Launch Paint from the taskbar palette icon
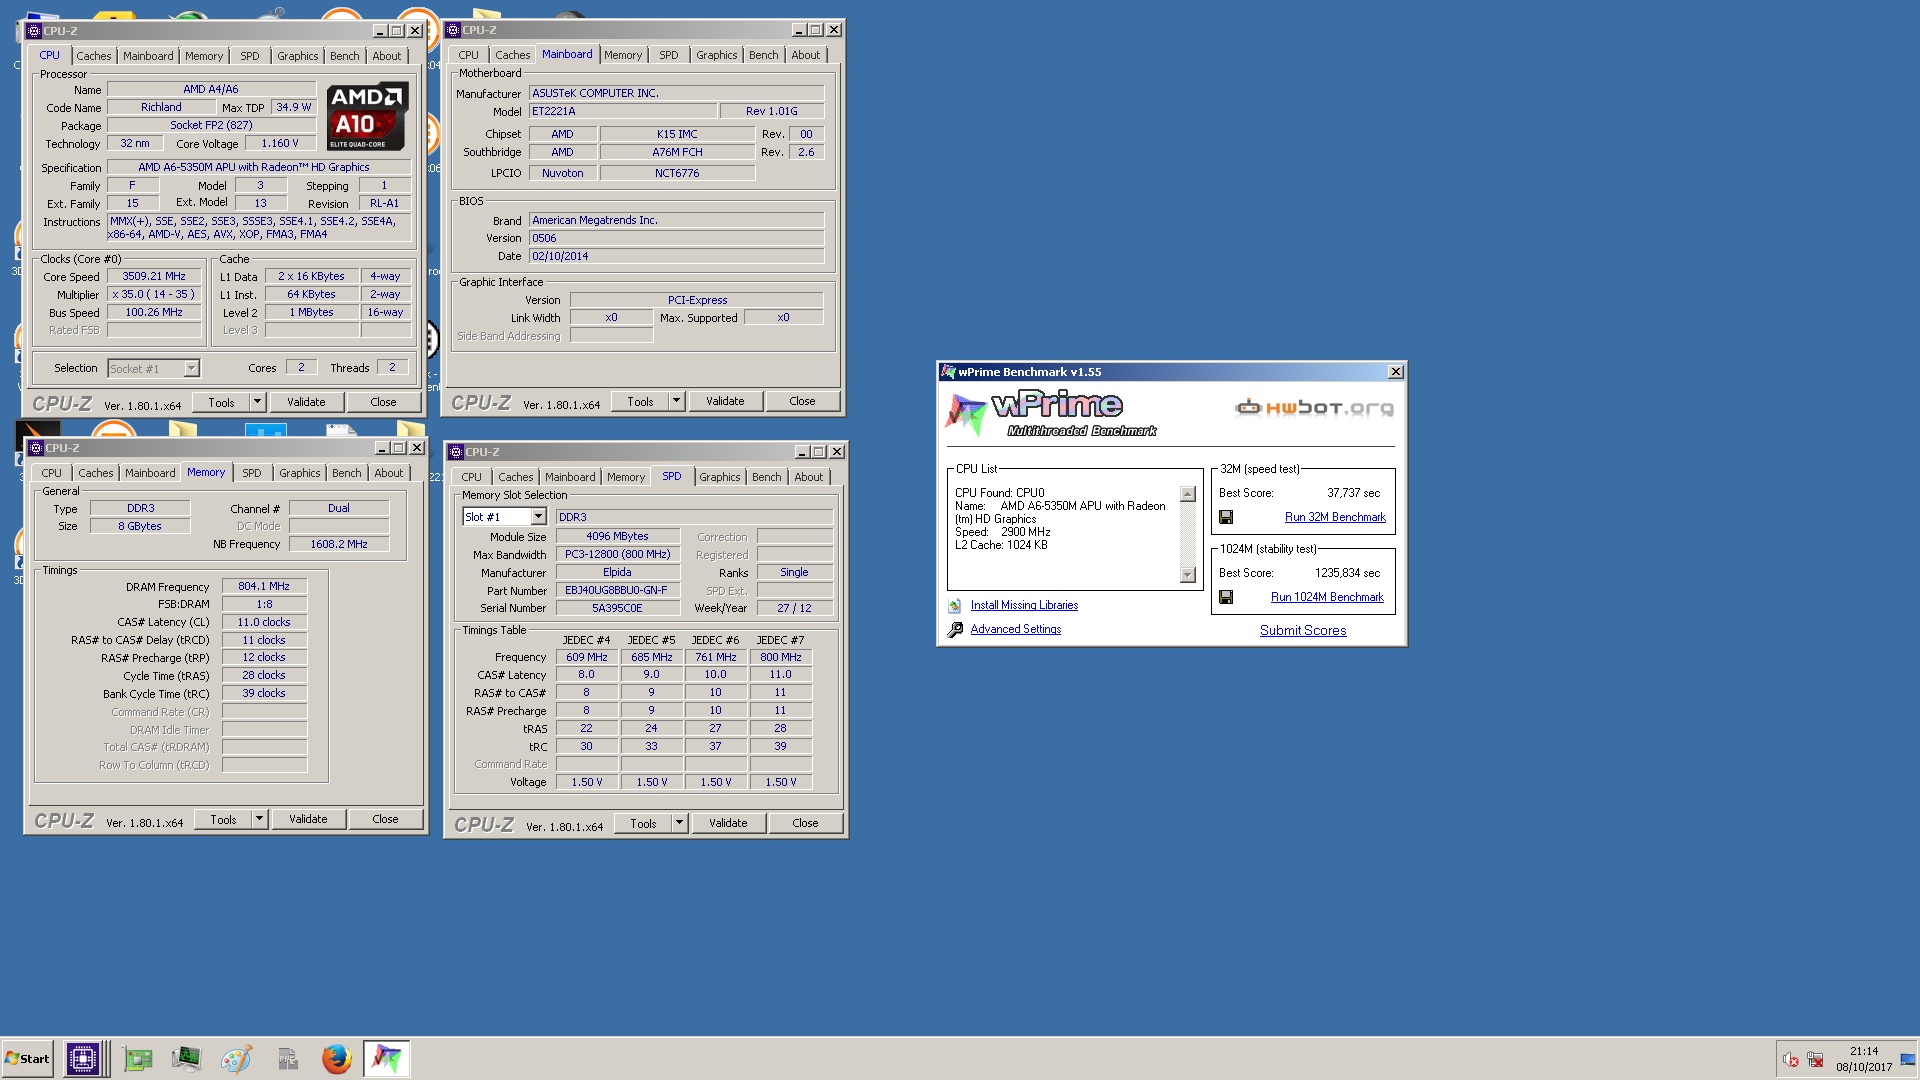 pyautogui.click(x=236, y=1058)
